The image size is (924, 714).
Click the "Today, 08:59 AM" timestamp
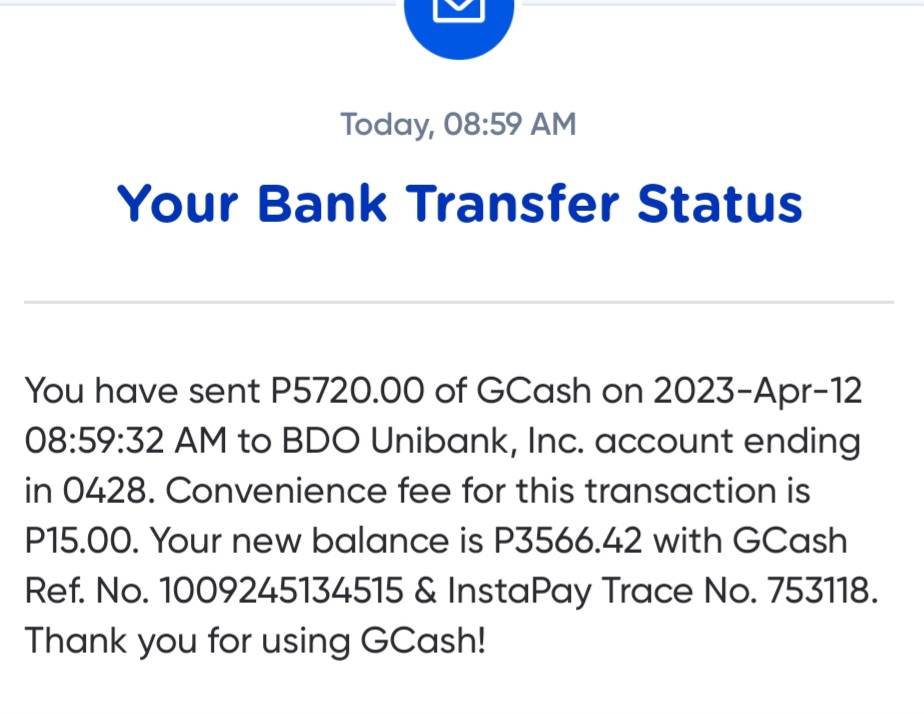(458, 125)
